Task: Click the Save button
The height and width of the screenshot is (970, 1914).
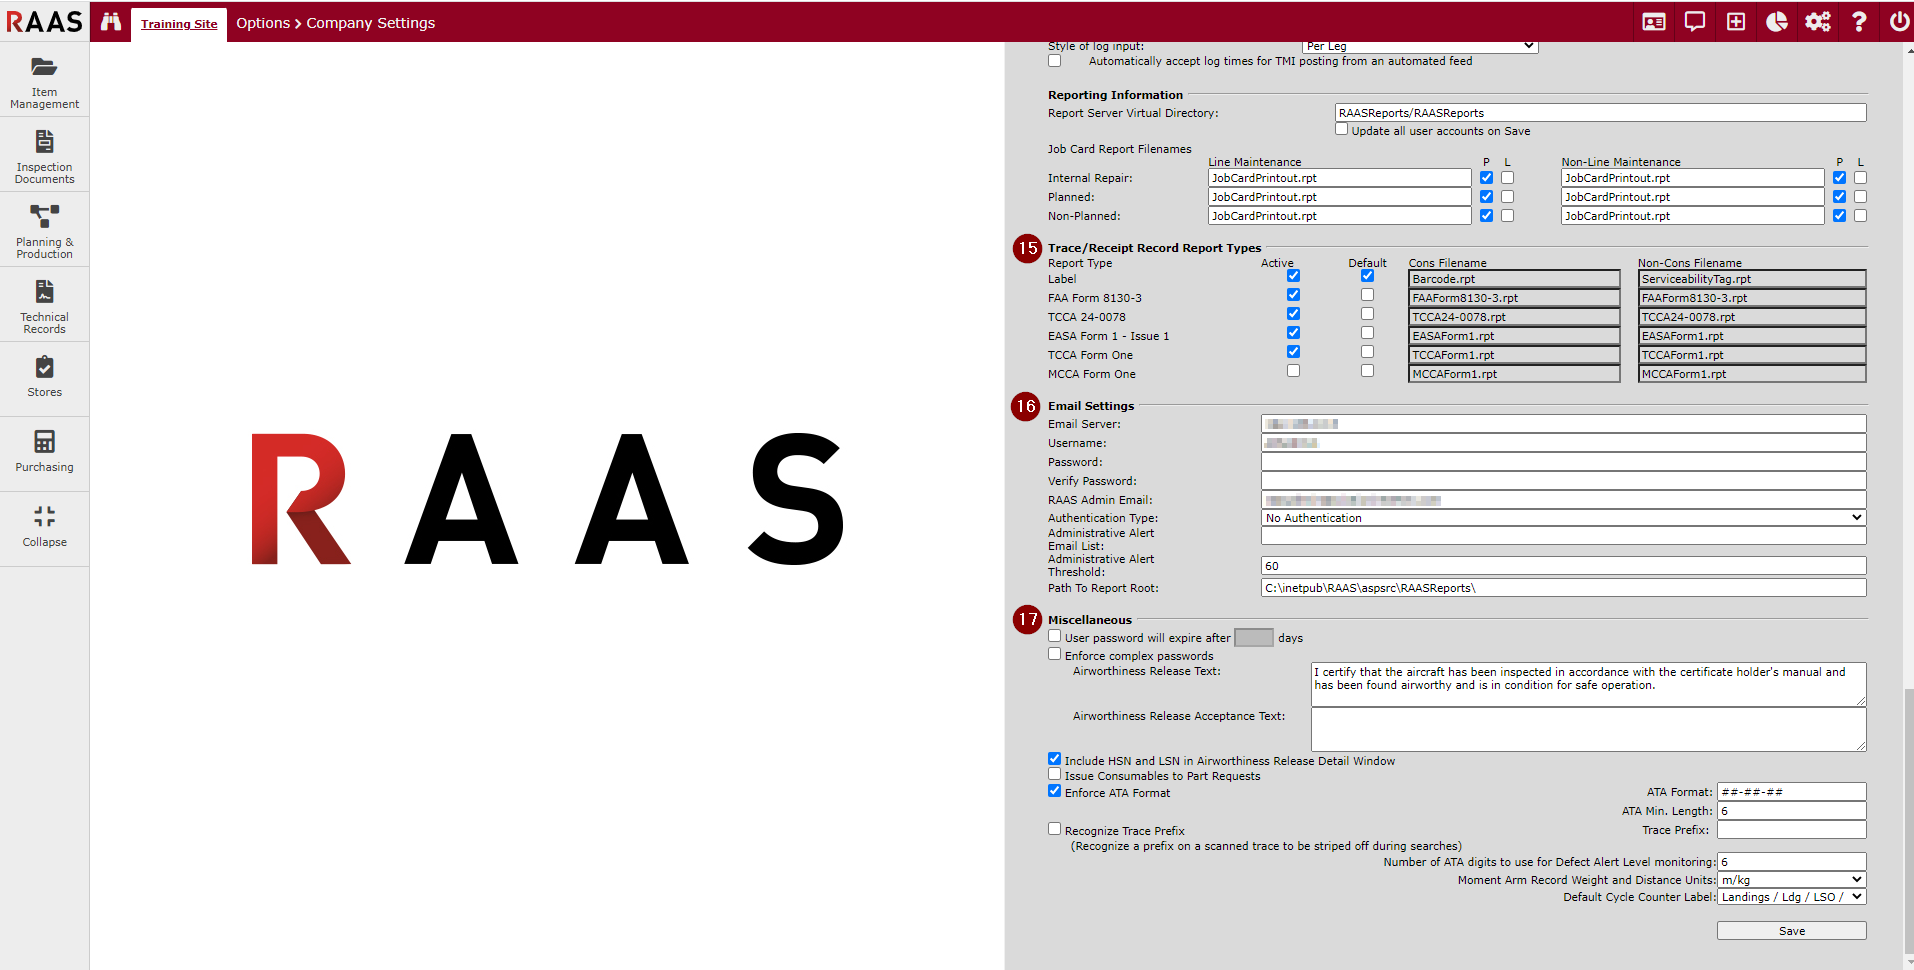Action: tap(1791, 931)
